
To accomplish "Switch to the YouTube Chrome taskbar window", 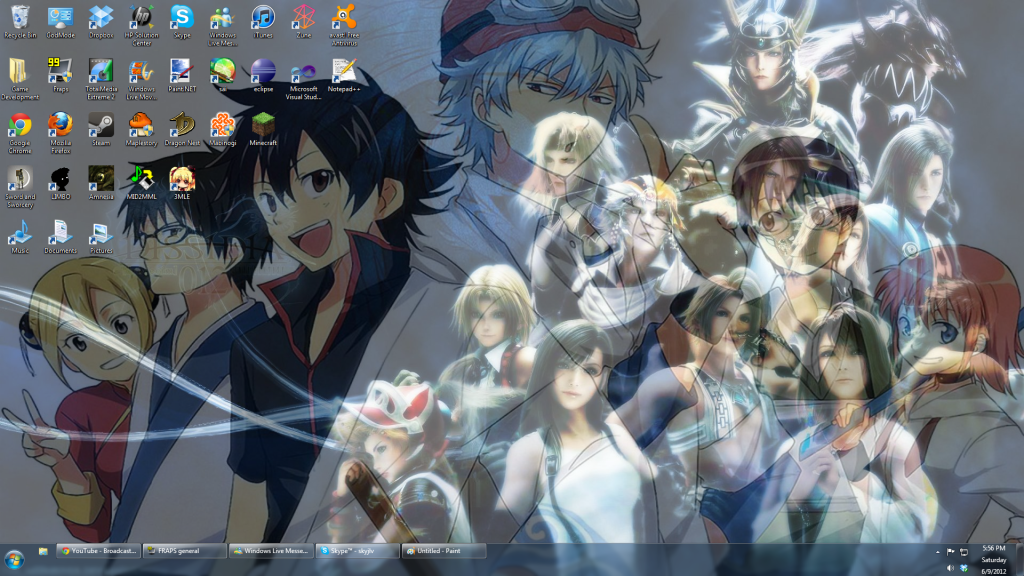I will click(x=98, y=551).
